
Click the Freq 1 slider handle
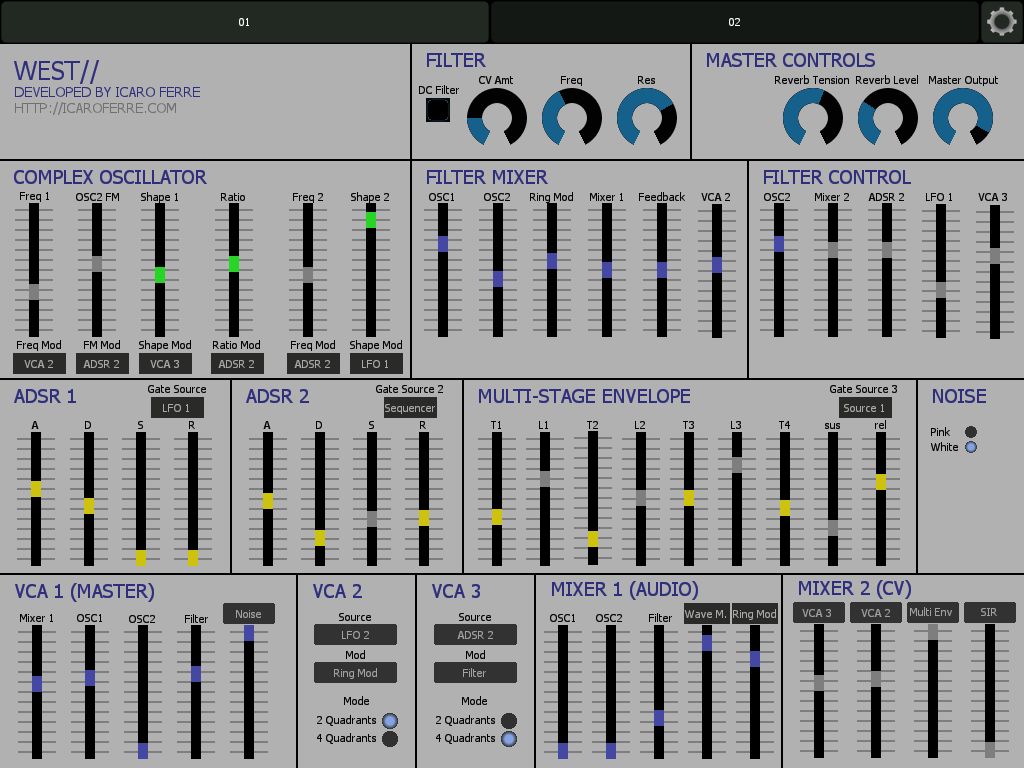(x=33, y=292)
